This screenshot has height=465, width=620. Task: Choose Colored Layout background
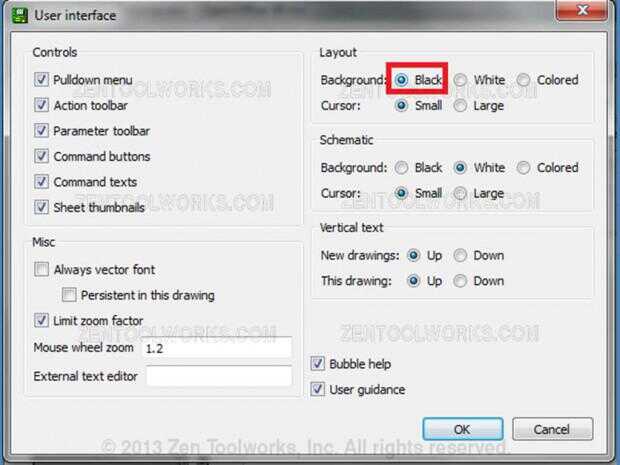tap(523, 80)
